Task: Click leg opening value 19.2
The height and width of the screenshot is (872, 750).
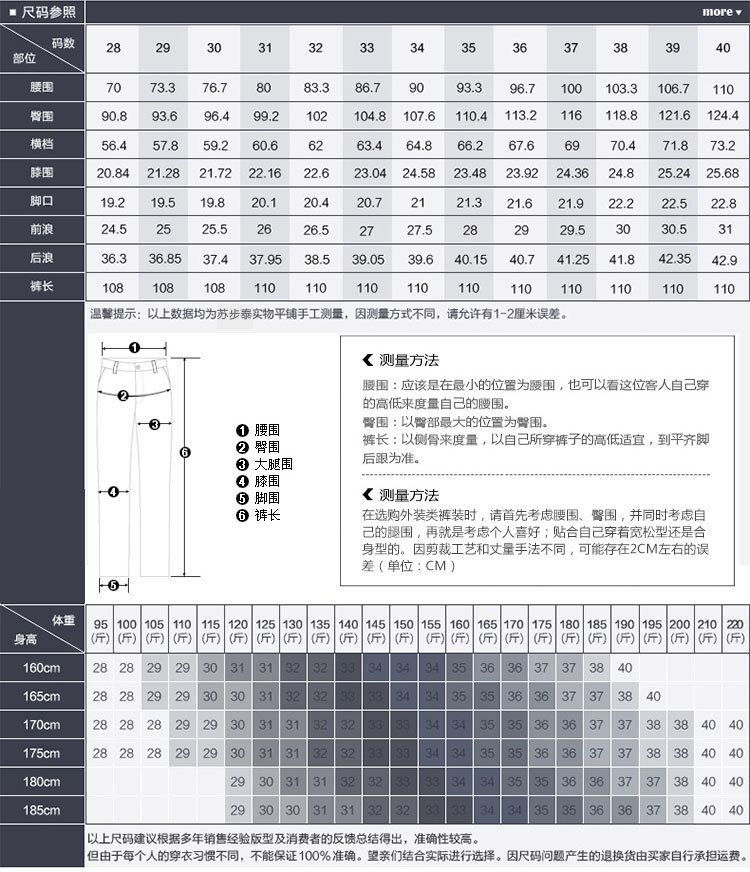Action: click(x=113, y=203)
